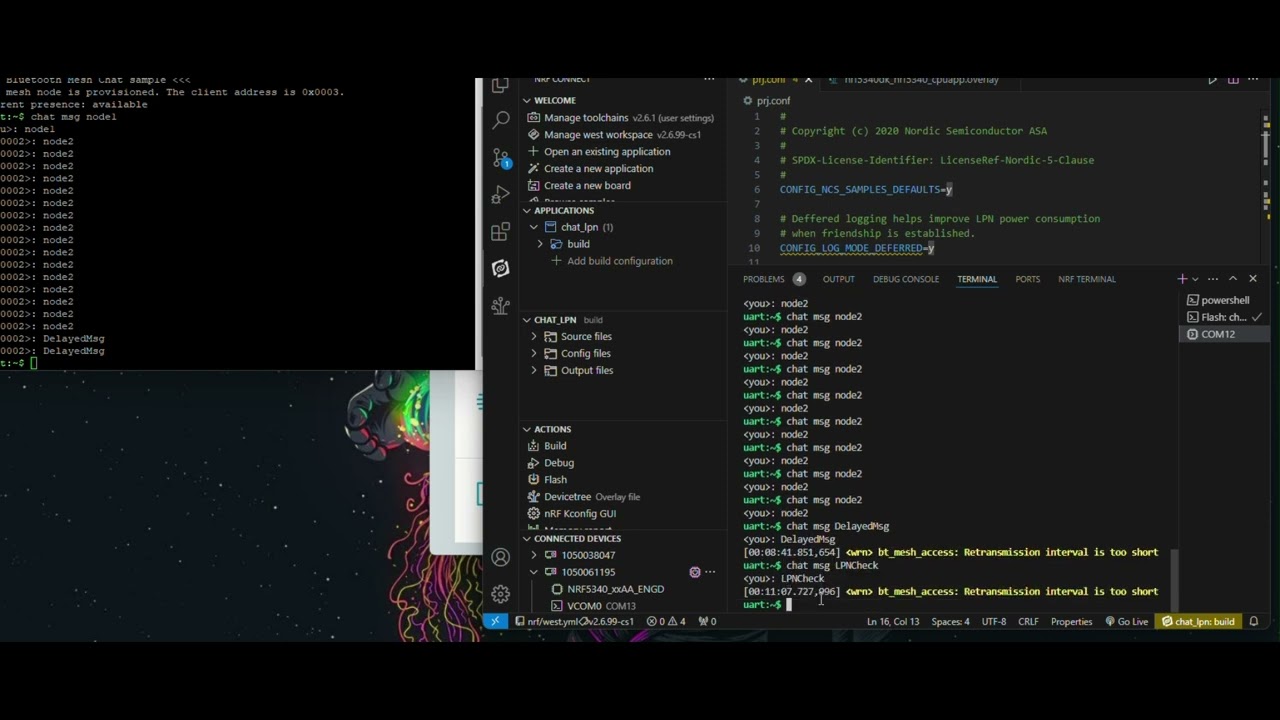Expand the Source files folder
1280x720 pixels.
[534, 337]
